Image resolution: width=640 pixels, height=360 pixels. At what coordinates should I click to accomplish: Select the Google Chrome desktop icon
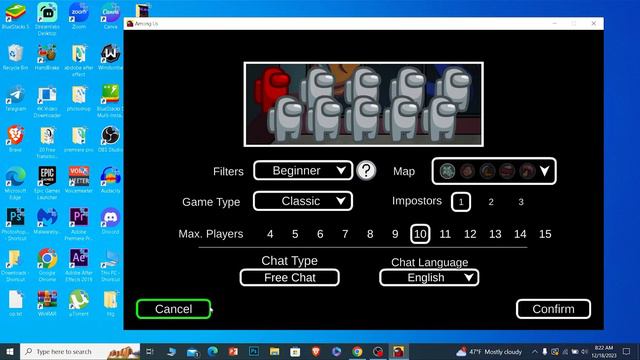pyautogui.click(x=47, y=264)
